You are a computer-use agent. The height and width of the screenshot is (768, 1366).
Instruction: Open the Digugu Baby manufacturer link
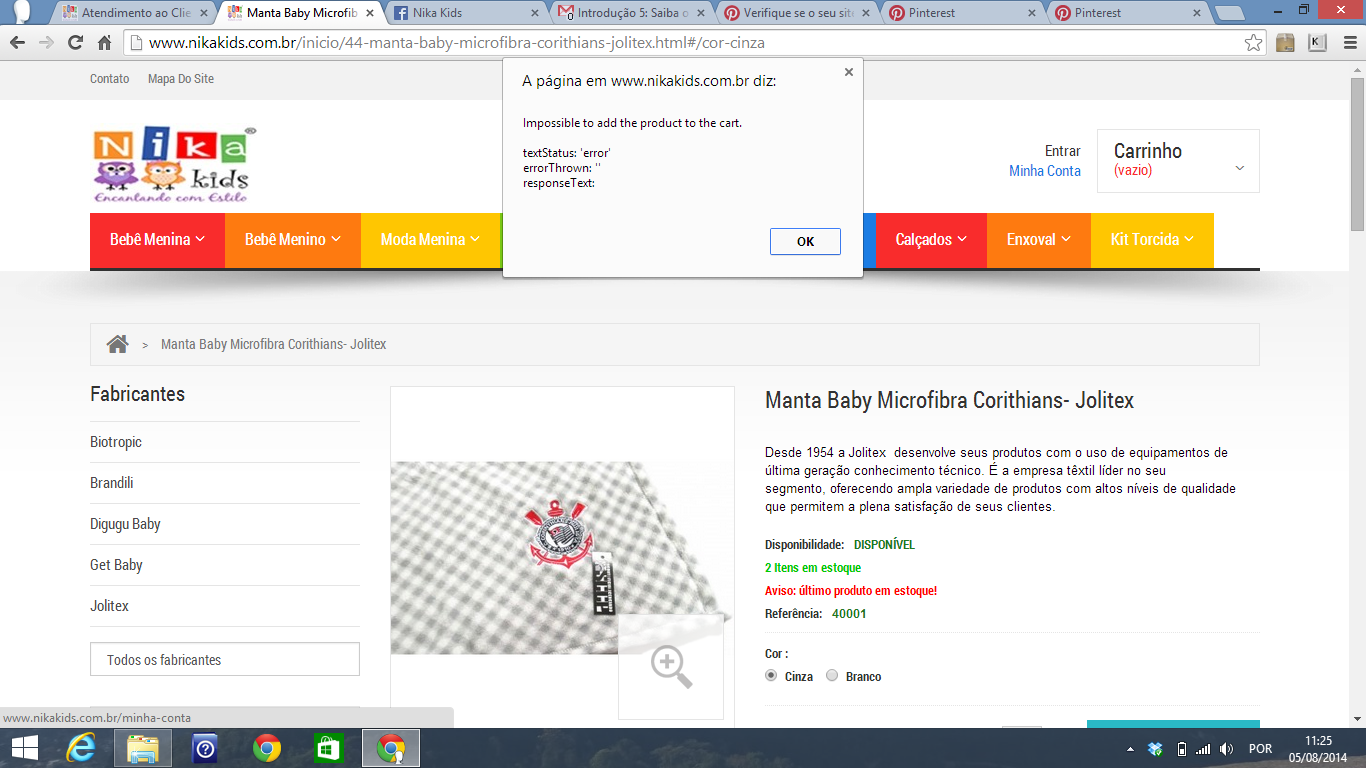click(x=125, y=524)
